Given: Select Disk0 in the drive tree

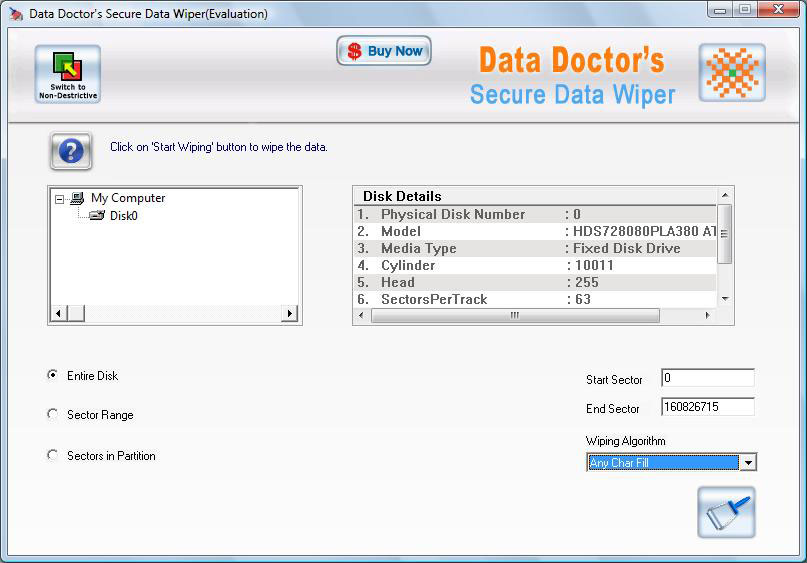Looking at the screenshot, I should coord(124,216).
